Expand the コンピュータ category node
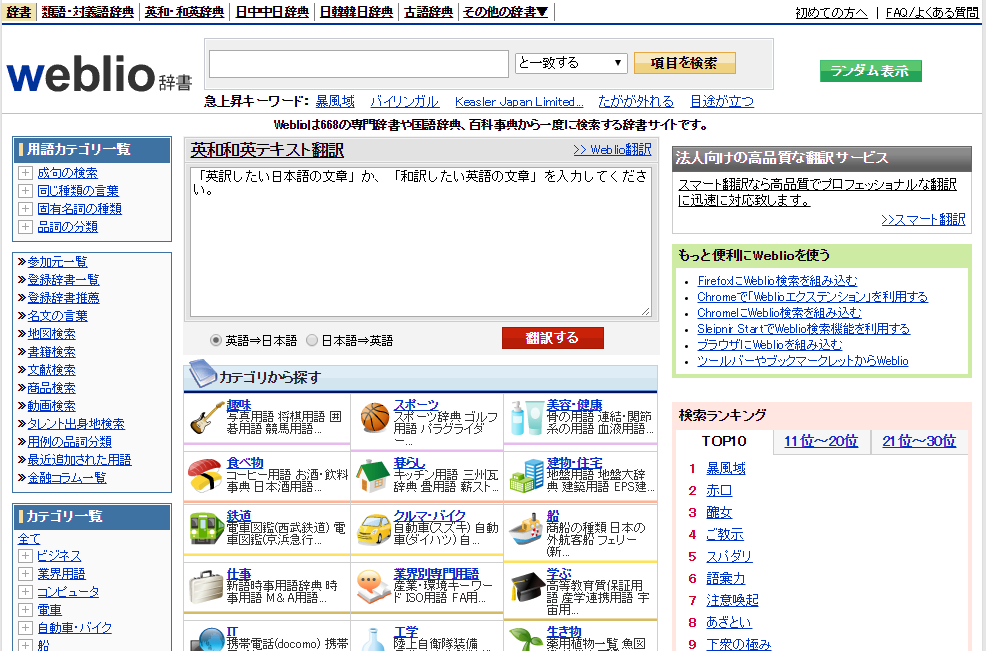Viewport: 986px width, 651px height. [x=25, y=592]
